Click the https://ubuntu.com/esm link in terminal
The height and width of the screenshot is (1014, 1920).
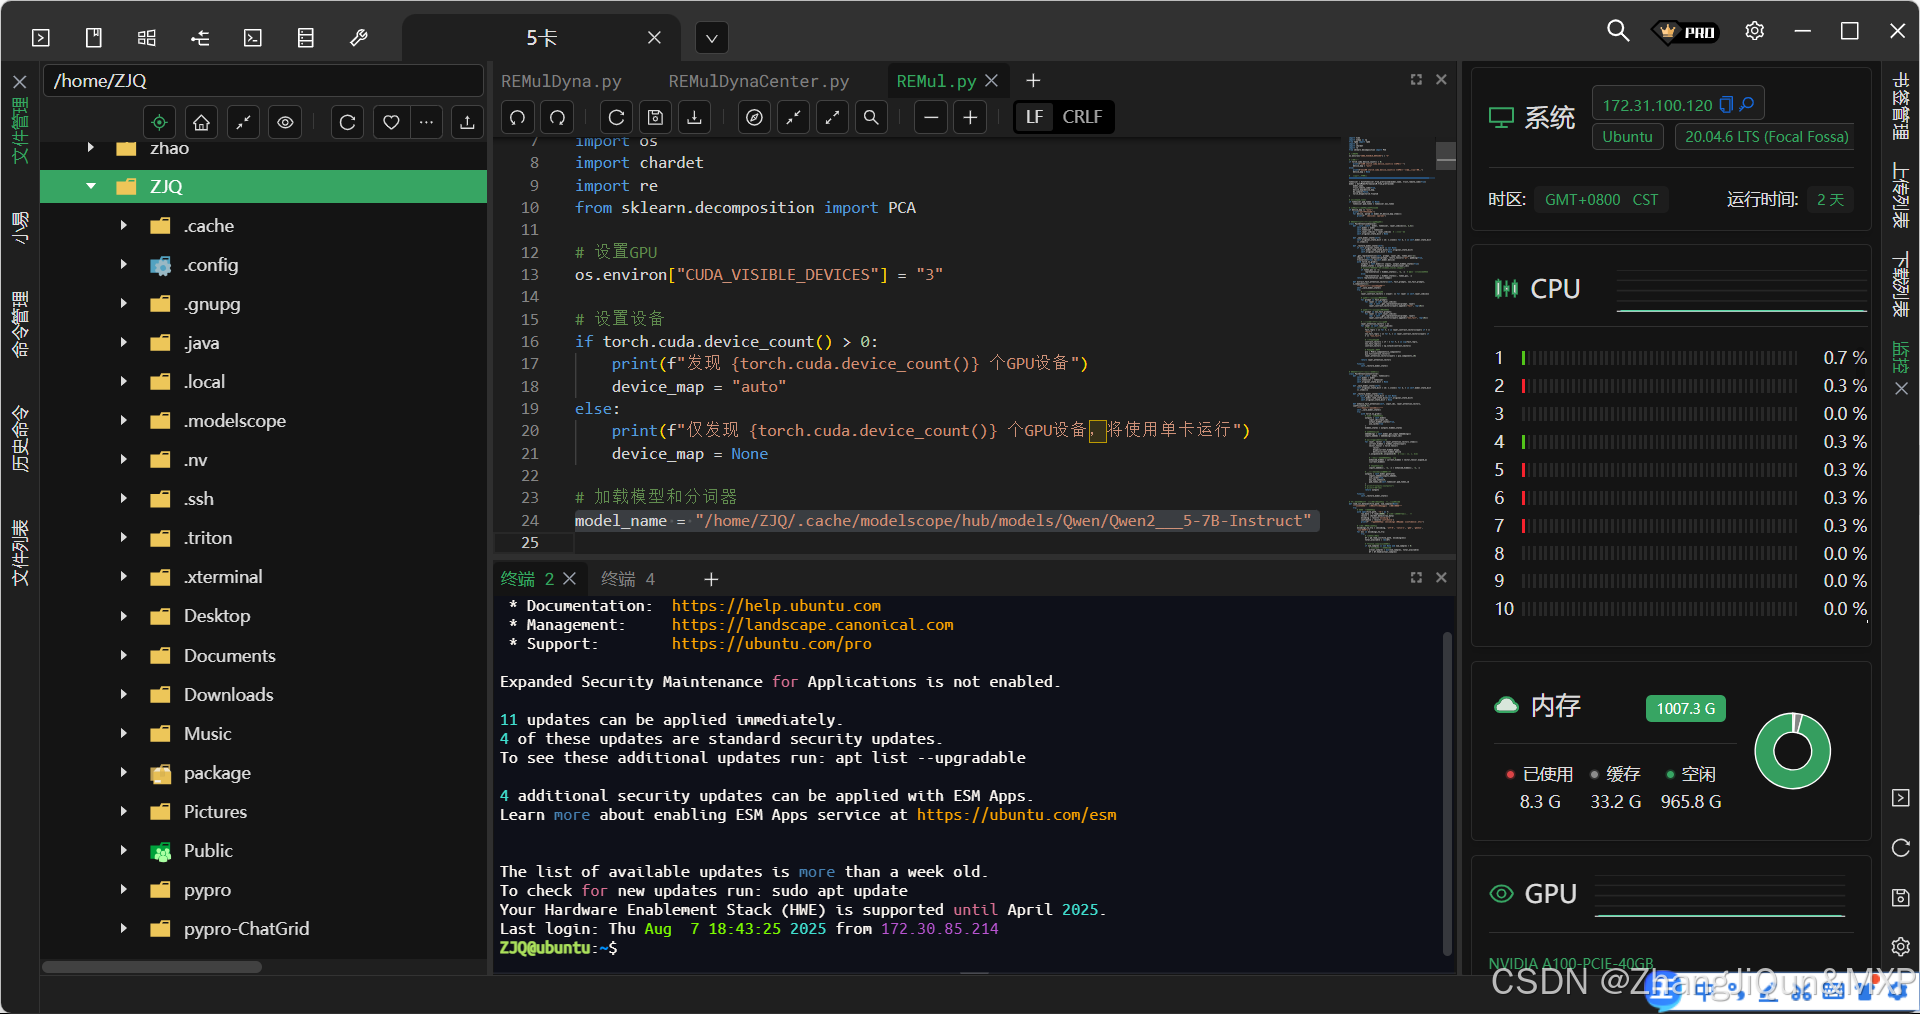point(1016,814)
